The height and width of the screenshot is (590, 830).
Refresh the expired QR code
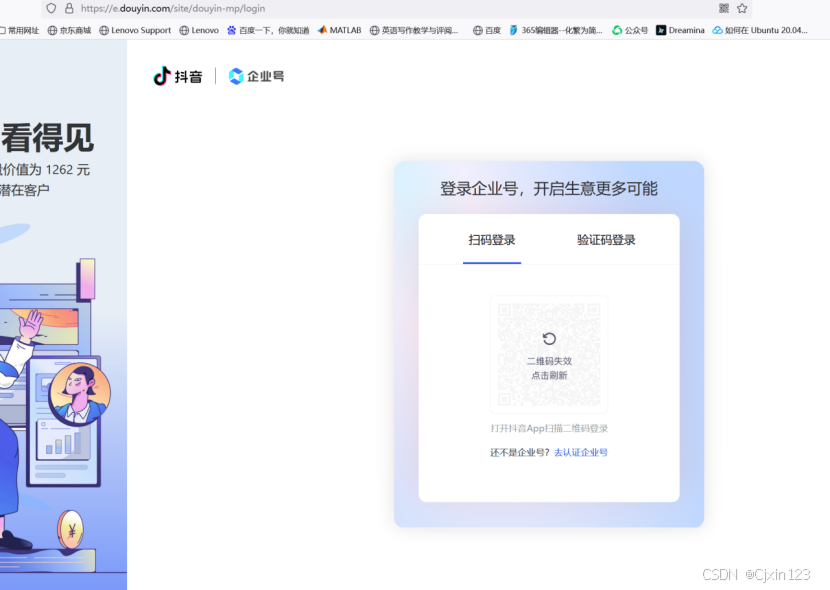tap(549, 339)
